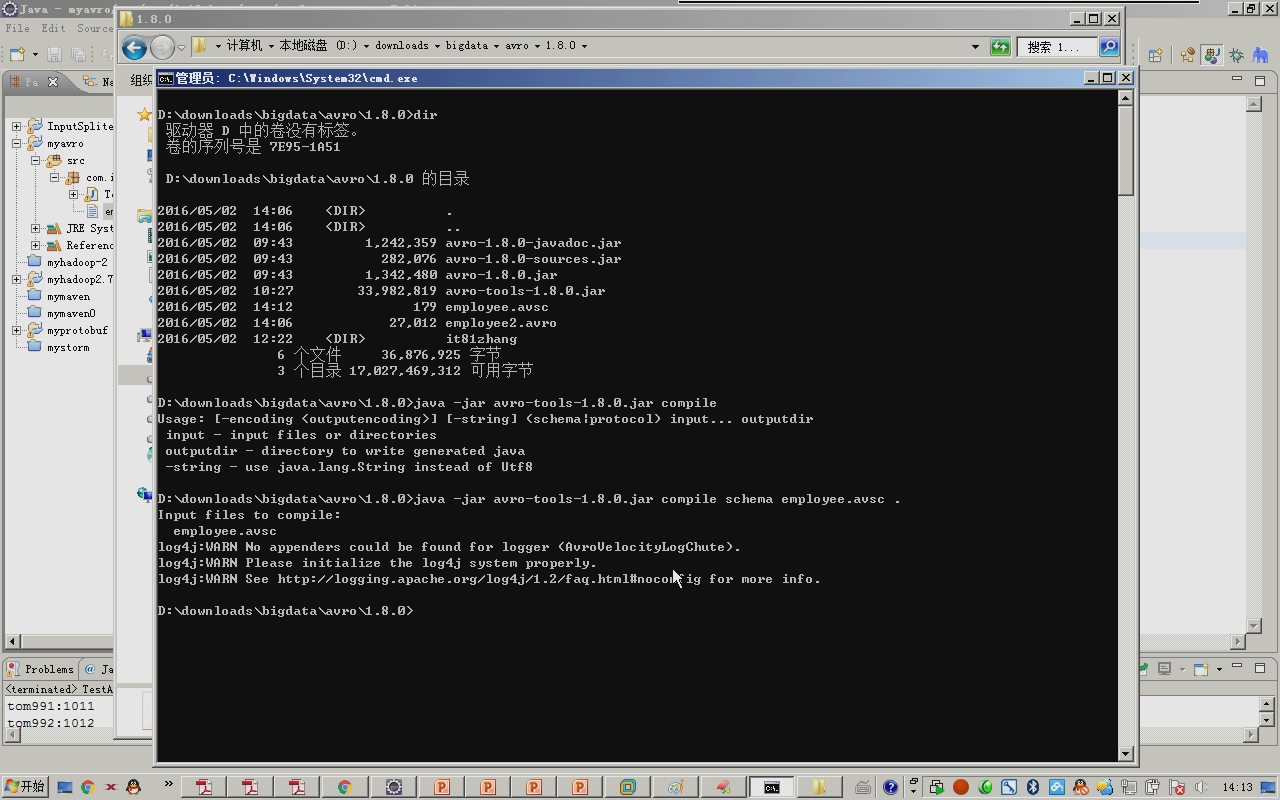Click Eclipse Open Perspective toolbar icon
Viewport: 1280px width, 800px height.
[x=1156, y=55]
